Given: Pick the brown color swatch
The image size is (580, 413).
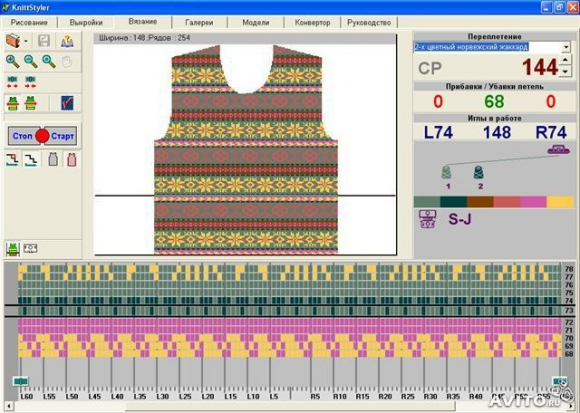Looking at the screenshot, I should click(480, 202).
